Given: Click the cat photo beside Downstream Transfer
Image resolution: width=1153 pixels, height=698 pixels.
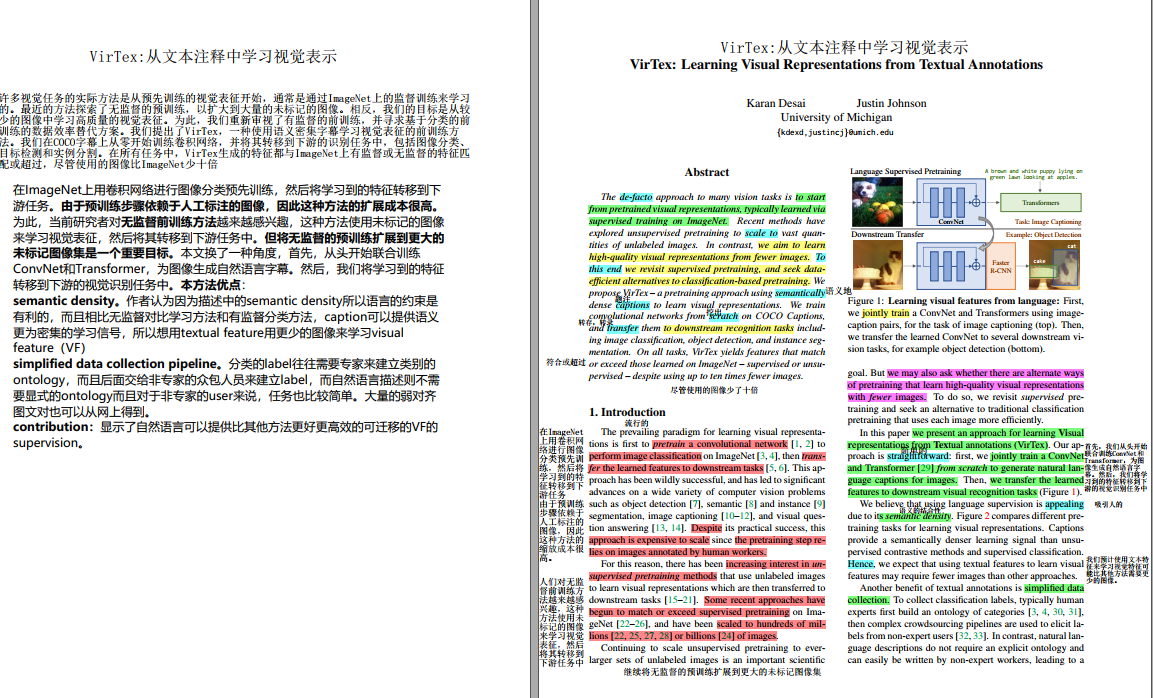Looking at the screenshot, I should click(x=877, y=265).
